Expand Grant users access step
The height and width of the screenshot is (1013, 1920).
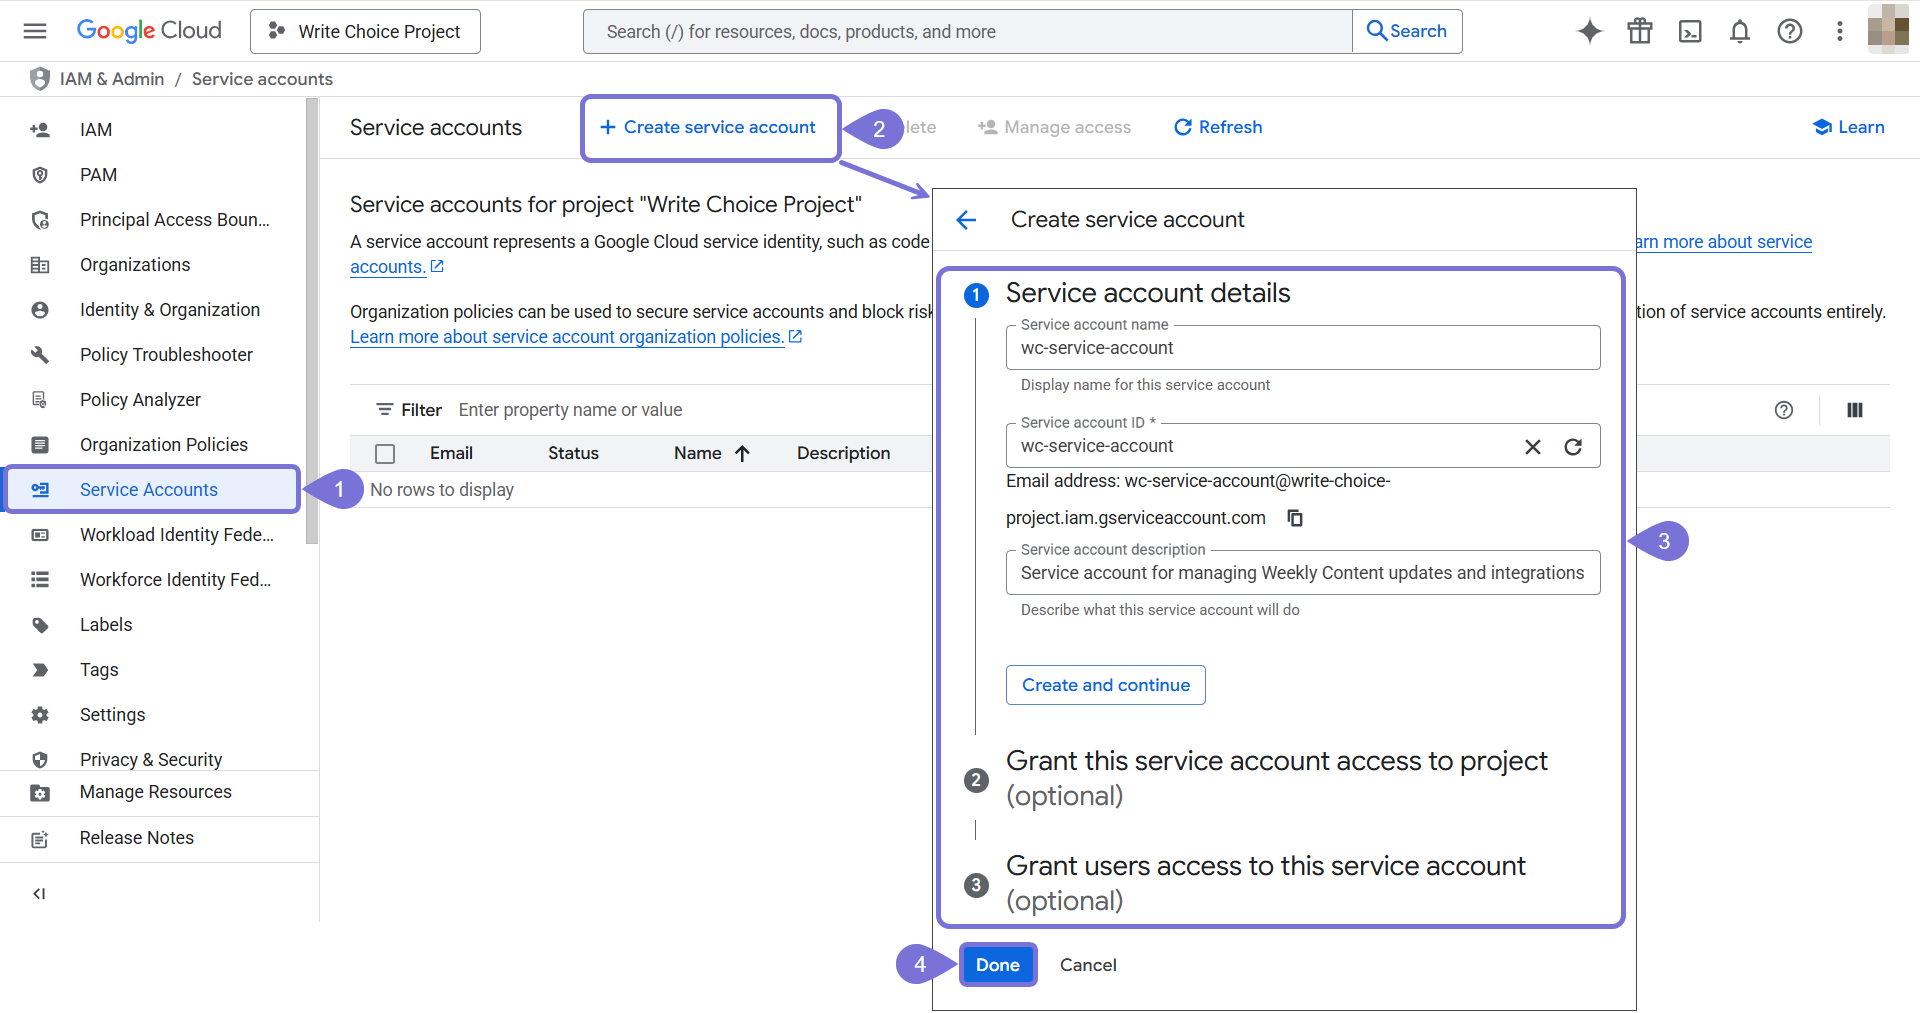[1265, 883]
